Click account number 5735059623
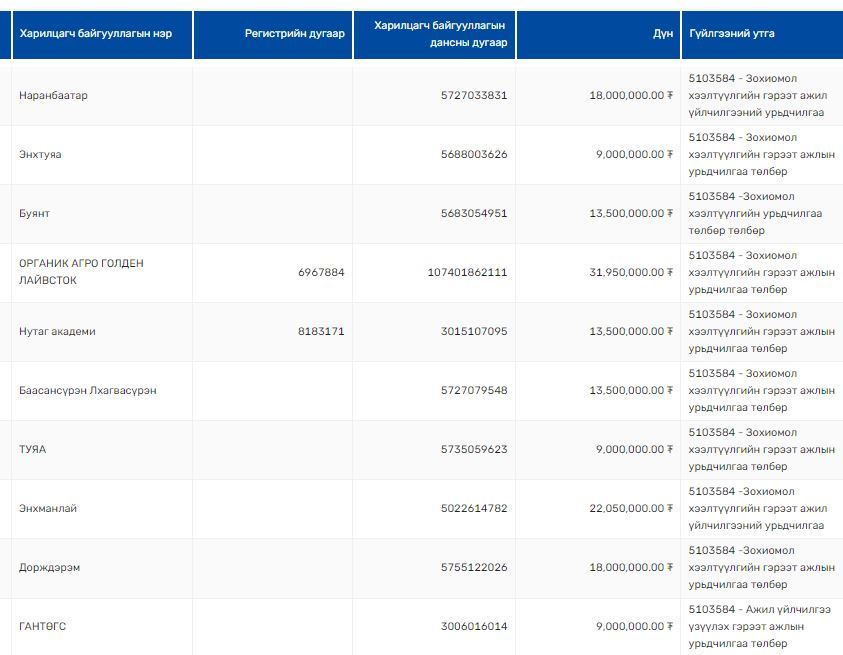Screen dimensions: 843x655 473,449
